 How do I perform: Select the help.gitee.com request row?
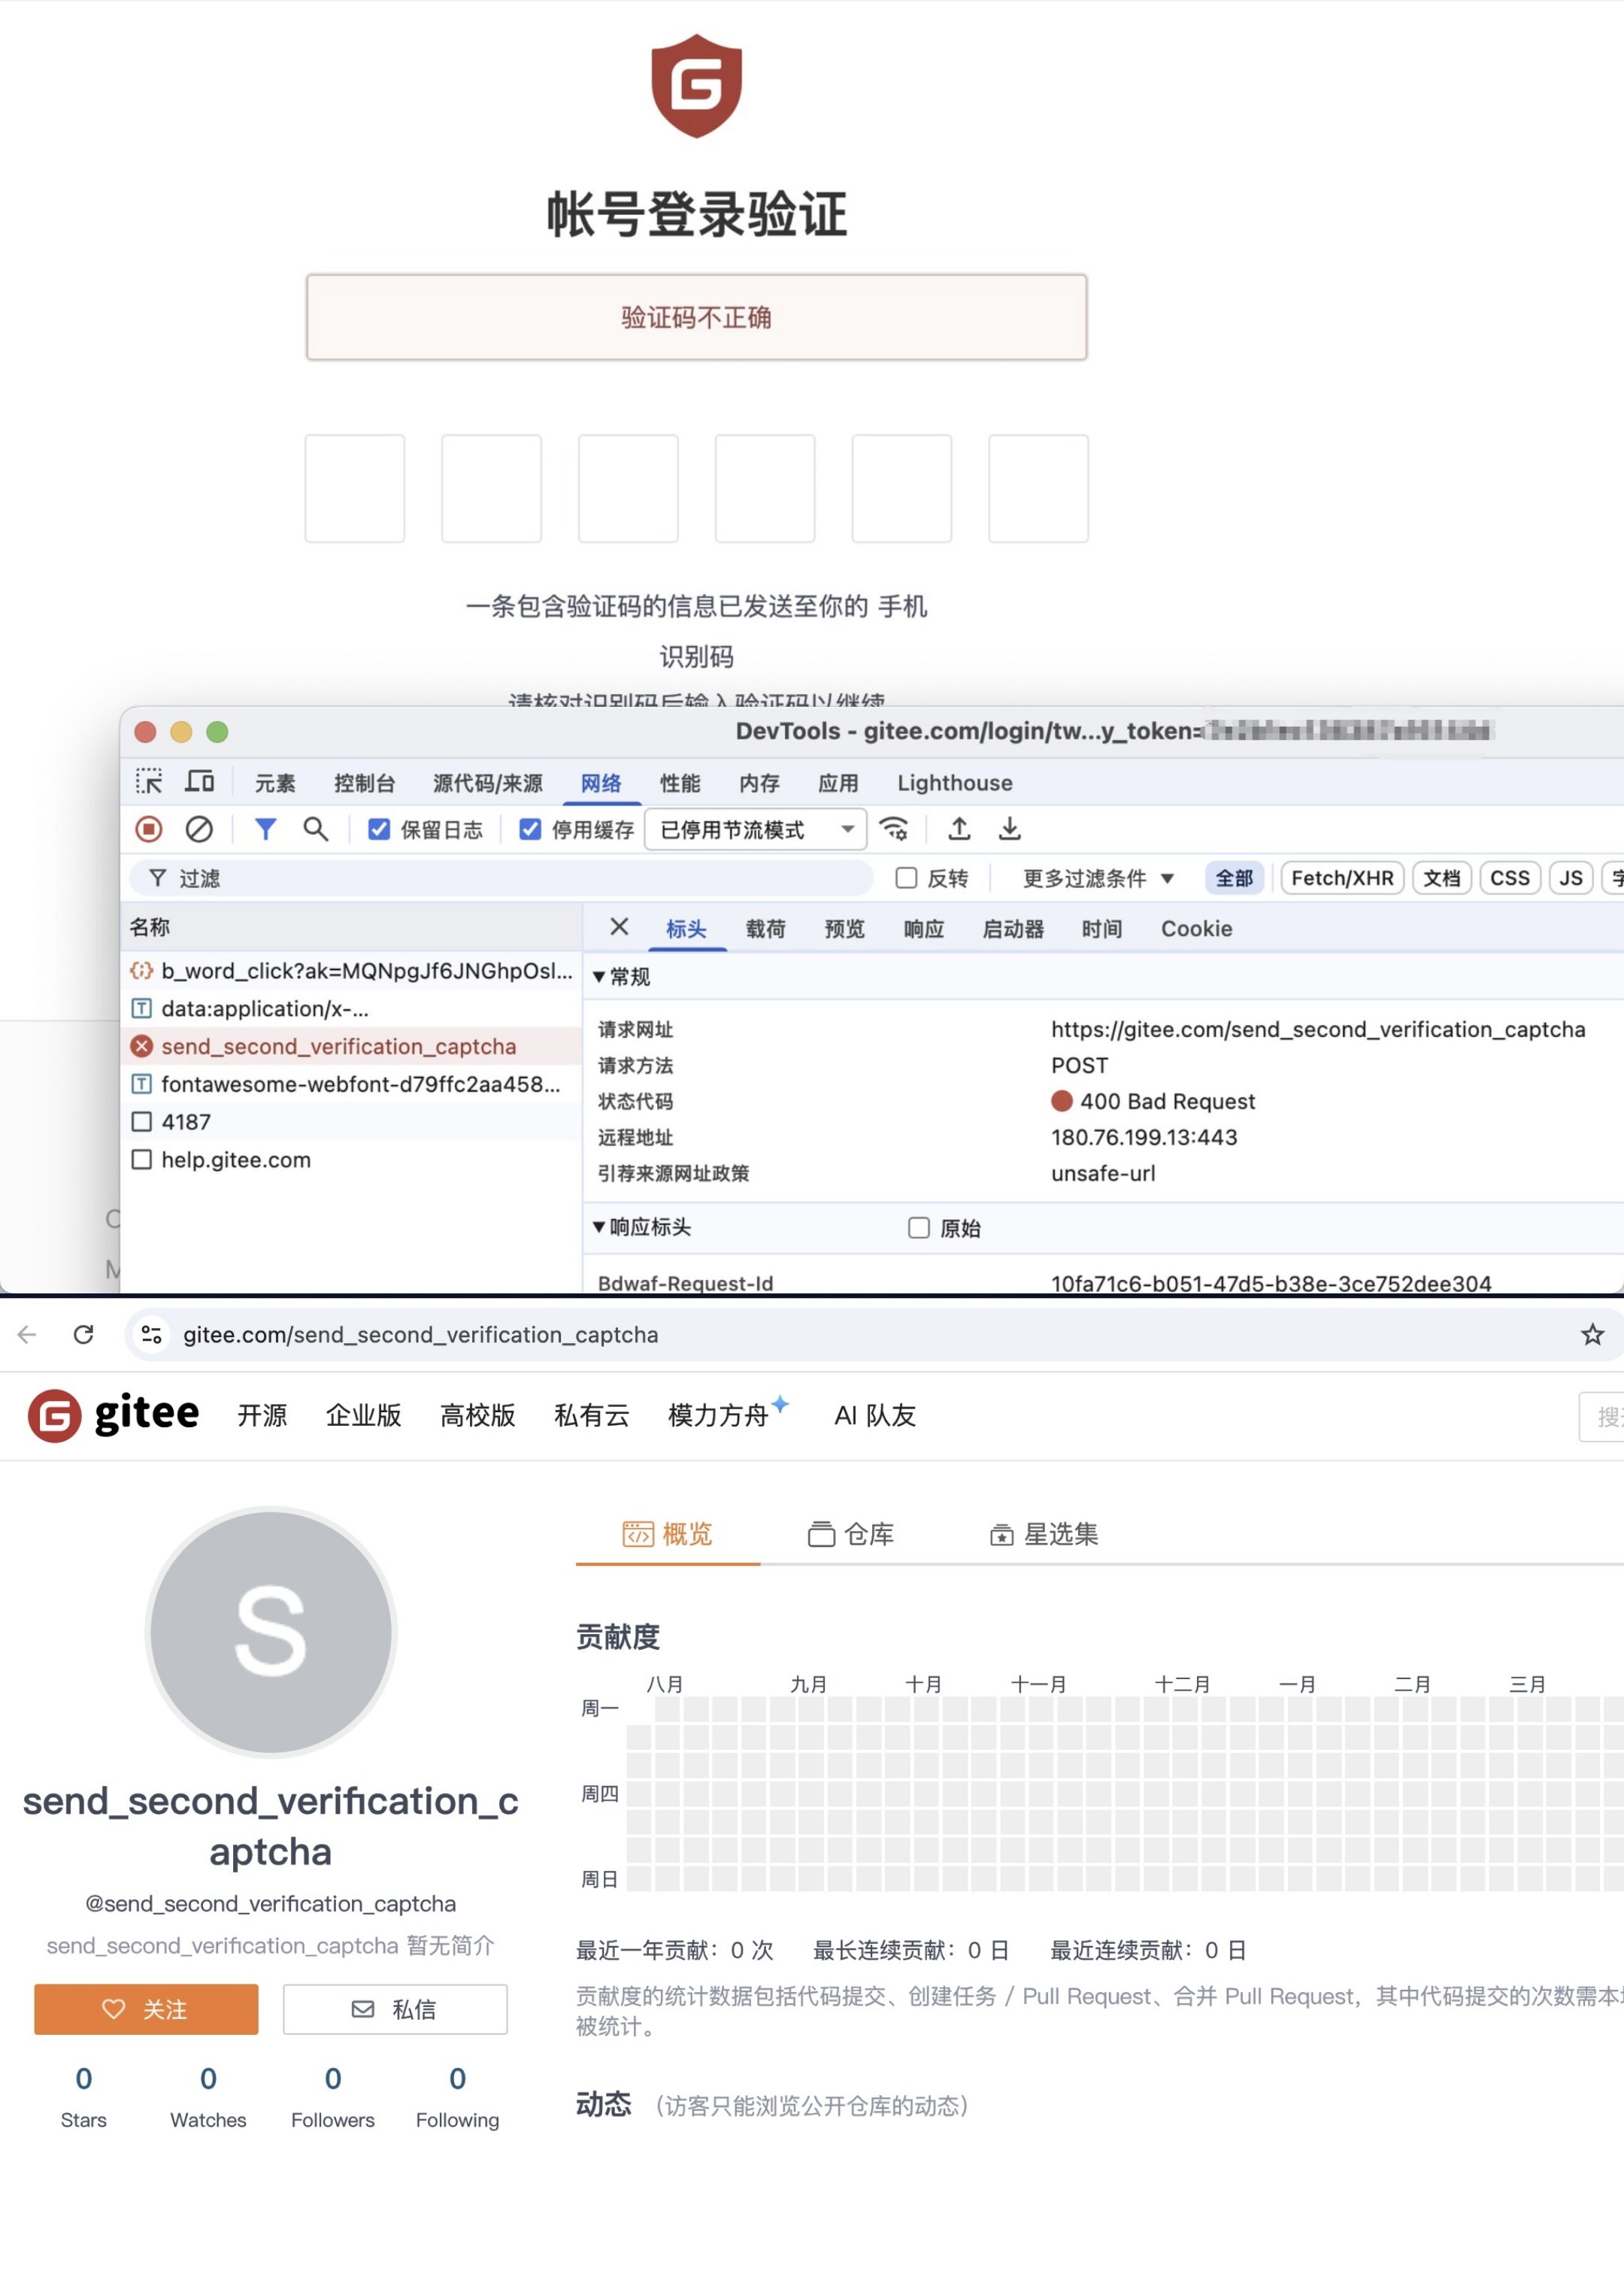coord(351,1160)
